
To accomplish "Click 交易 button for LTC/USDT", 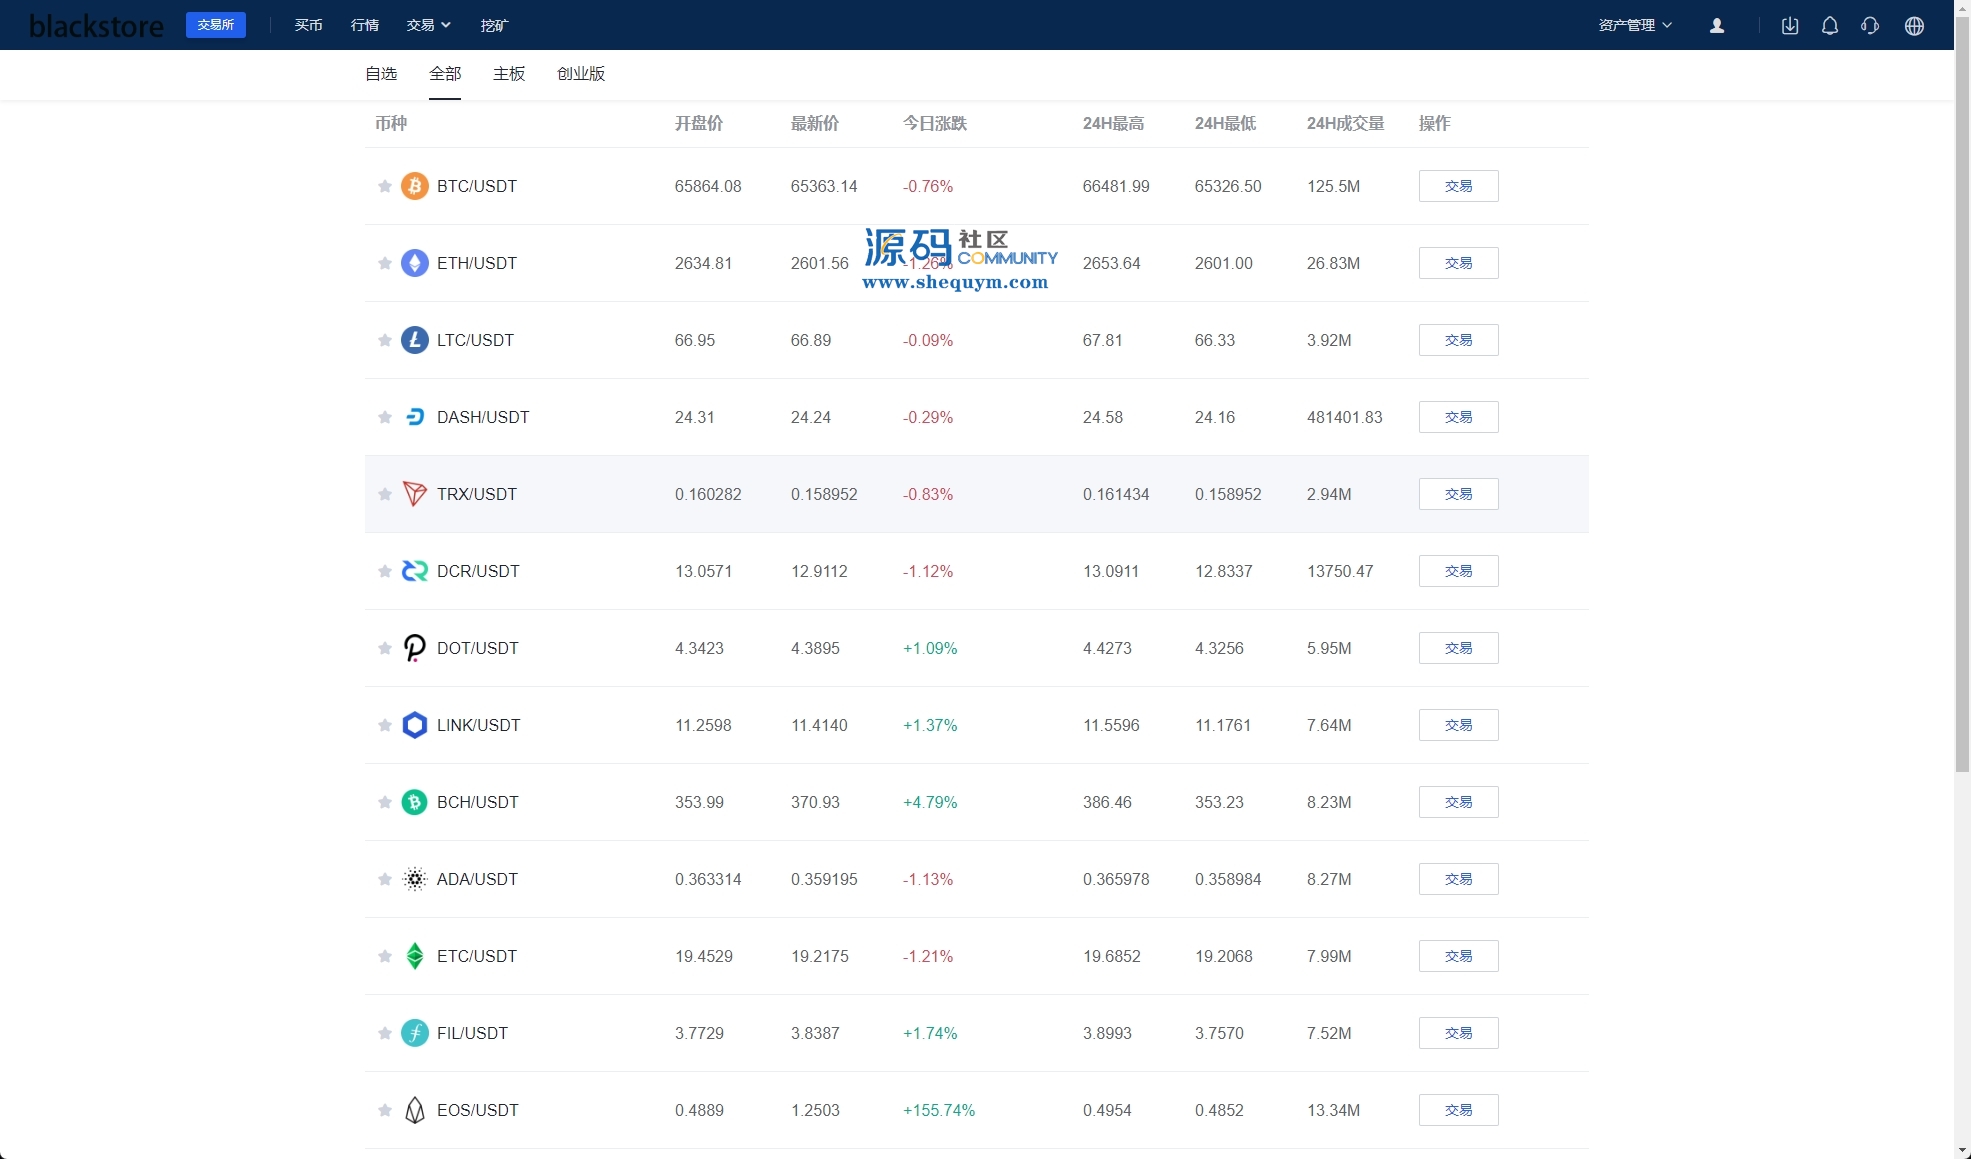I will click(x=1458, y=340).
